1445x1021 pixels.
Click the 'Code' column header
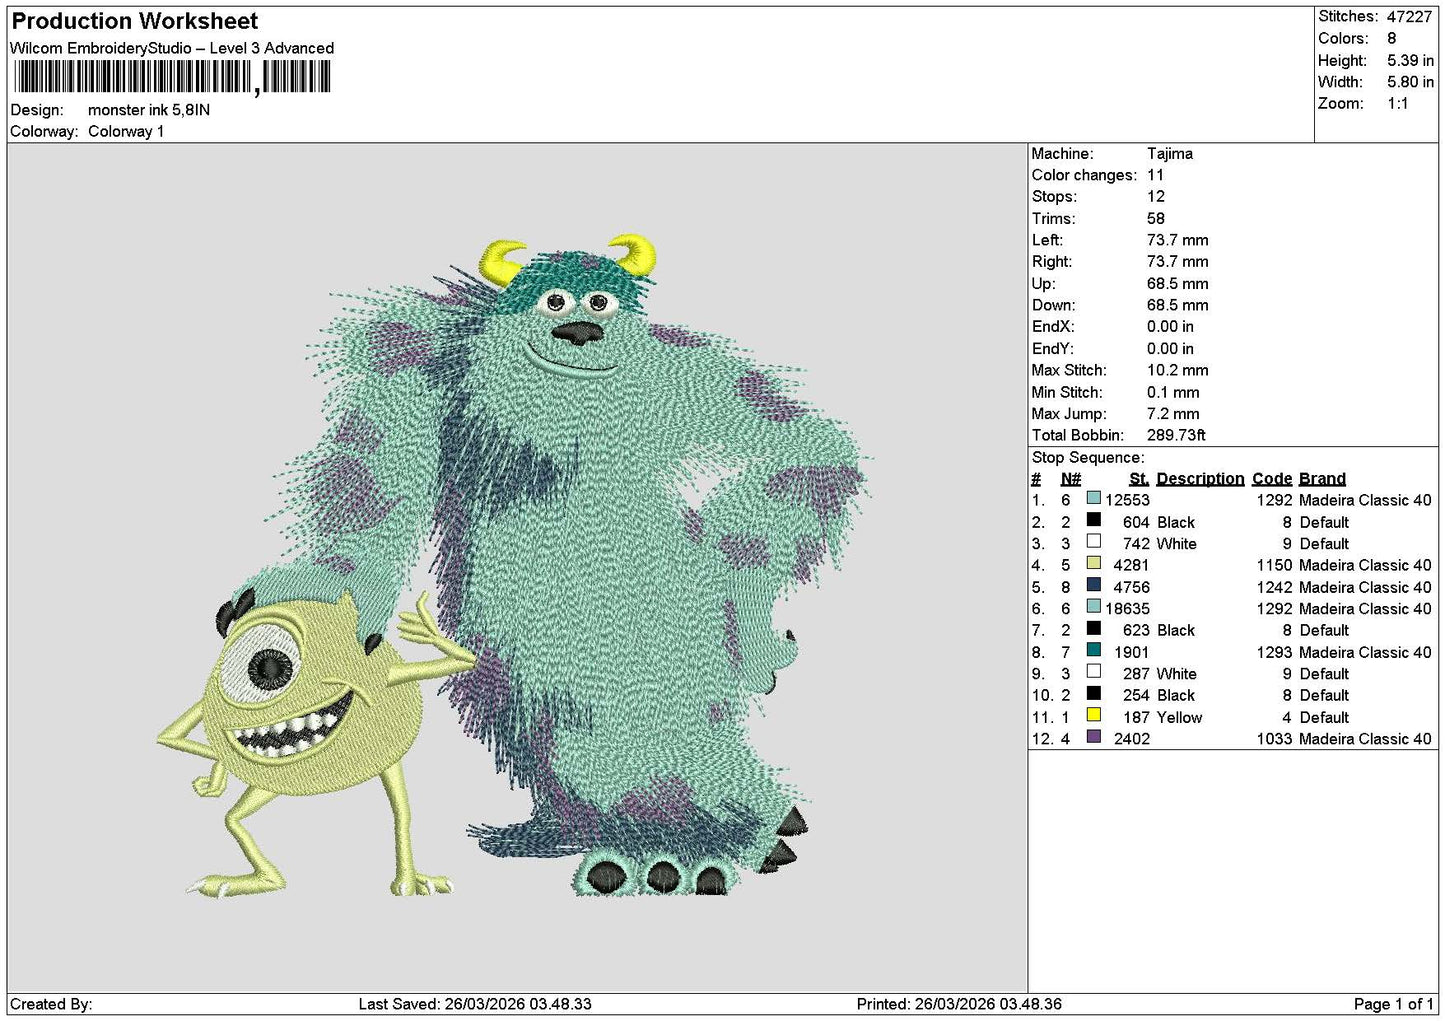pyautogui.click(x=1272, y=479)
